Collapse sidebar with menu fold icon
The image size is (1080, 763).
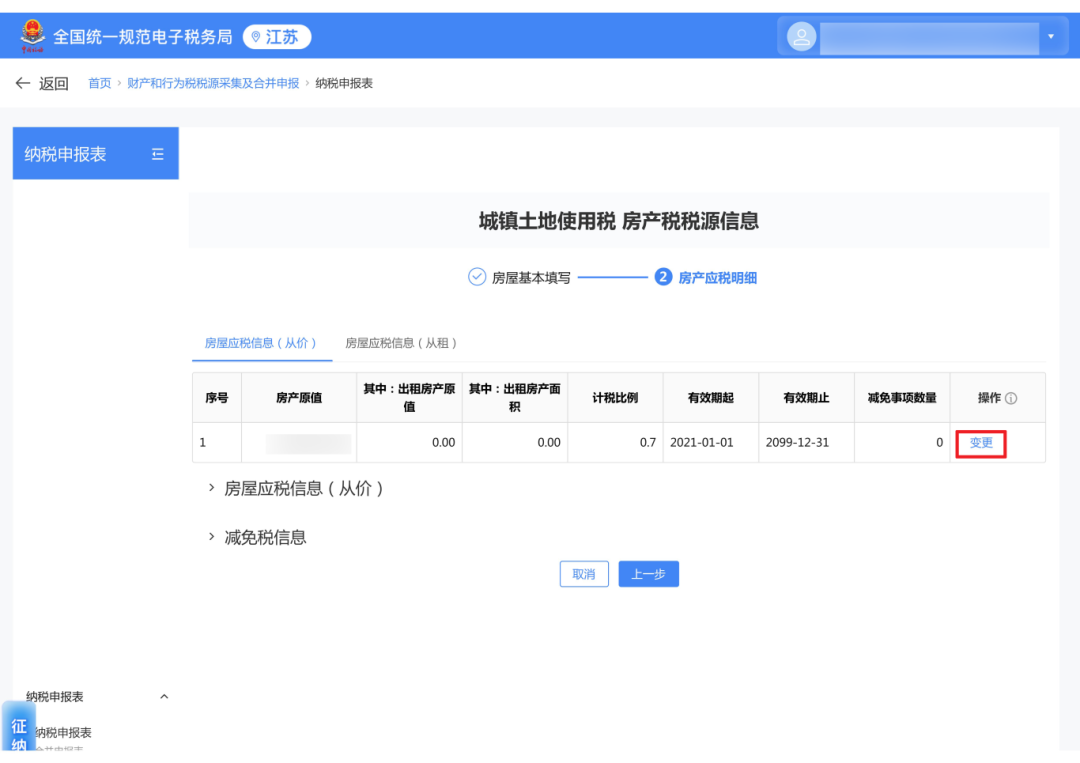[x=158, y=154]
